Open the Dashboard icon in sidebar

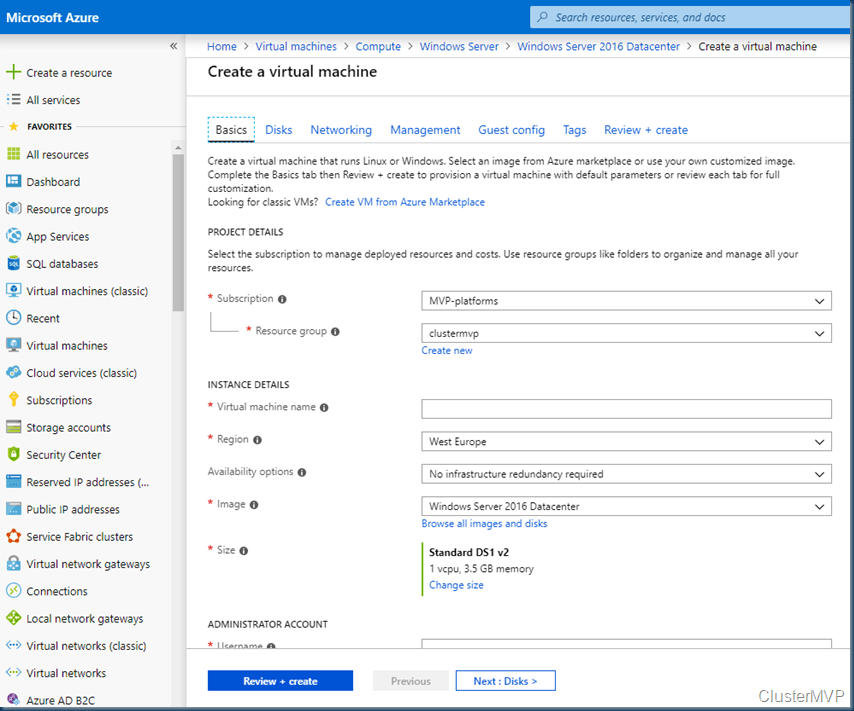(x=13, y=181)
